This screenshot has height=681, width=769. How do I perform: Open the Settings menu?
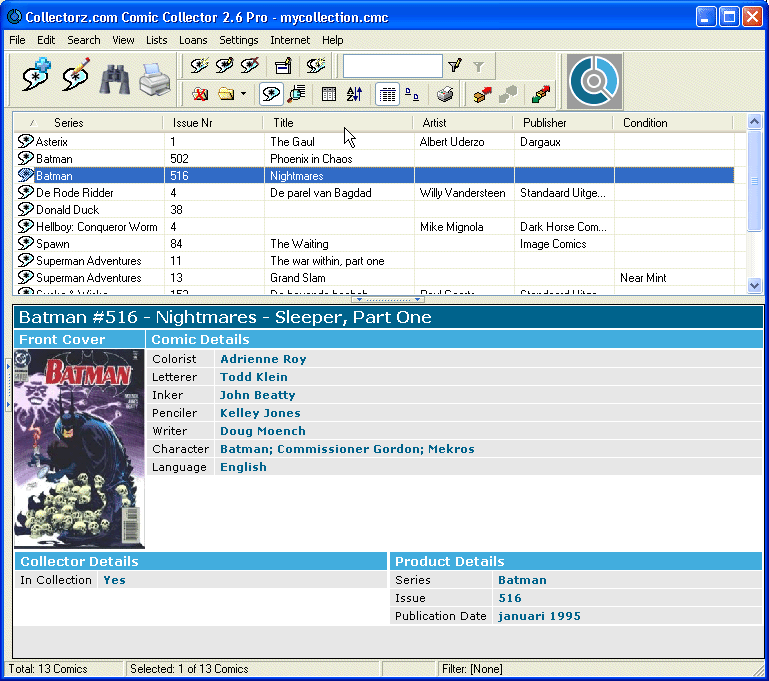(x=238, y=40)
